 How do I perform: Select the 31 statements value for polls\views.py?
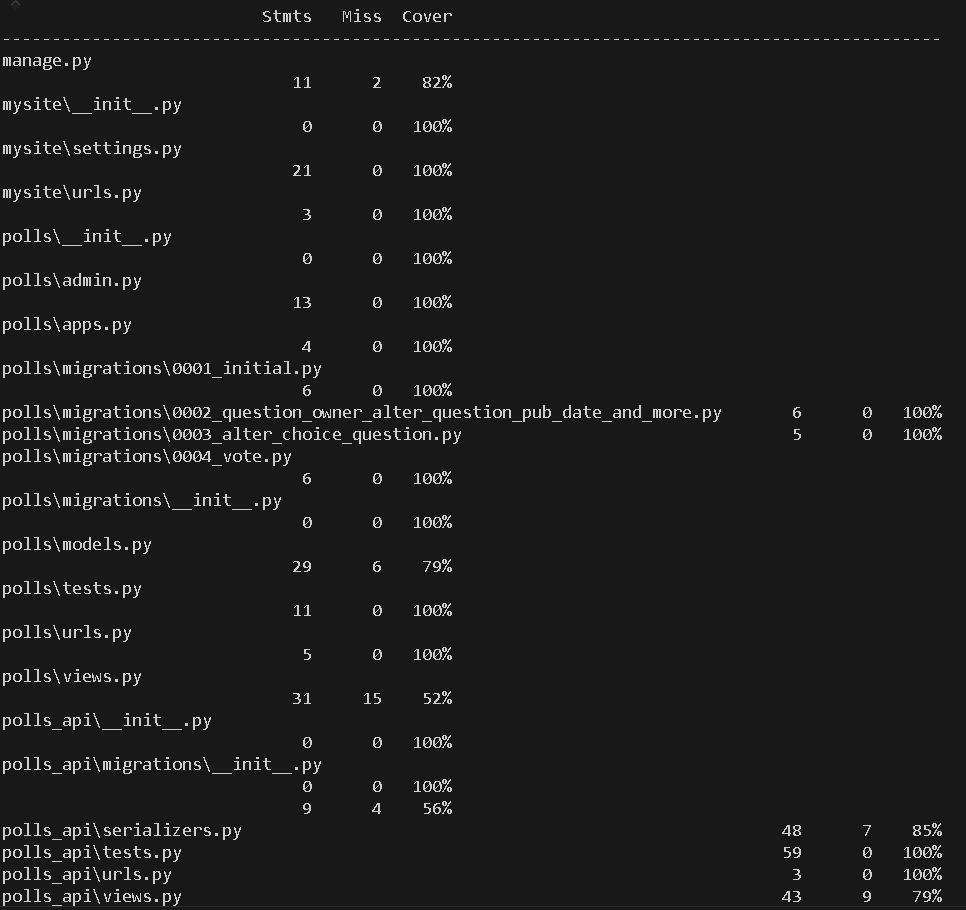pyautogui.click(x=302, y=699)
